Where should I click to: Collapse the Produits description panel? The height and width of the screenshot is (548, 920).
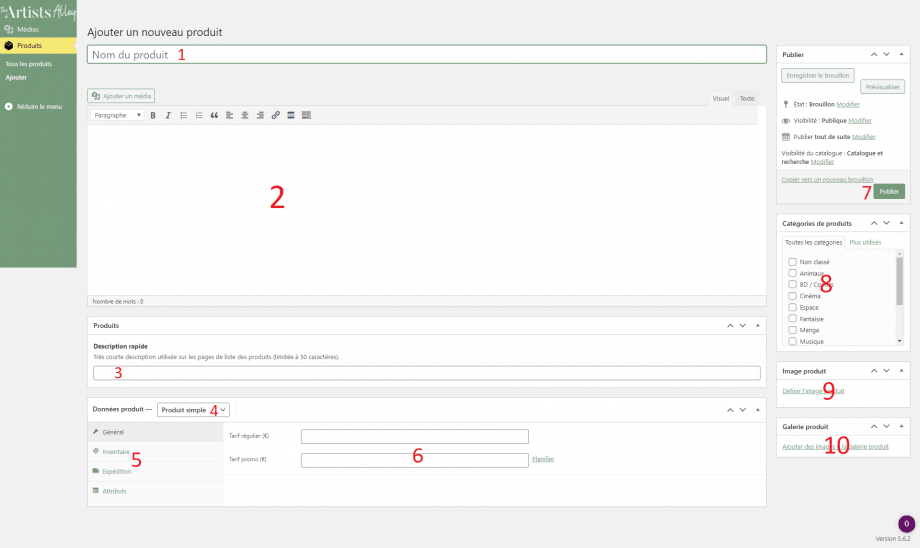tap(757, 326)
